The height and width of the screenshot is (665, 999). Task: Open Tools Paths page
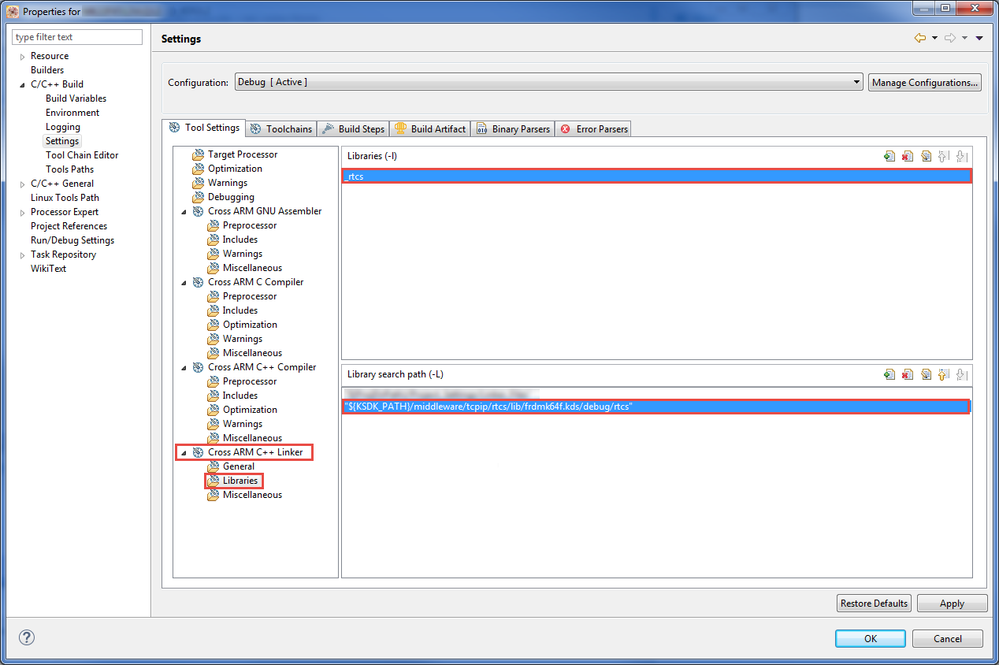click(69, 169)
